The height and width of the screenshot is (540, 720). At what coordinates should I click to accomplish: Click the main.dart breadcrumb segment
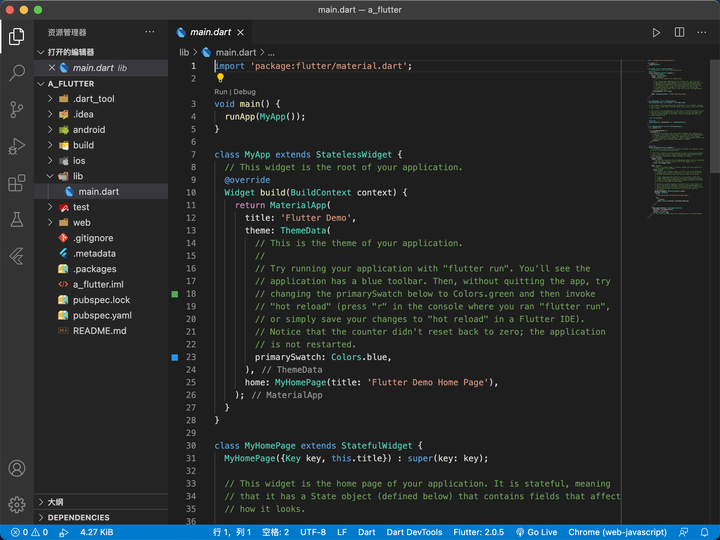point(236,52)
